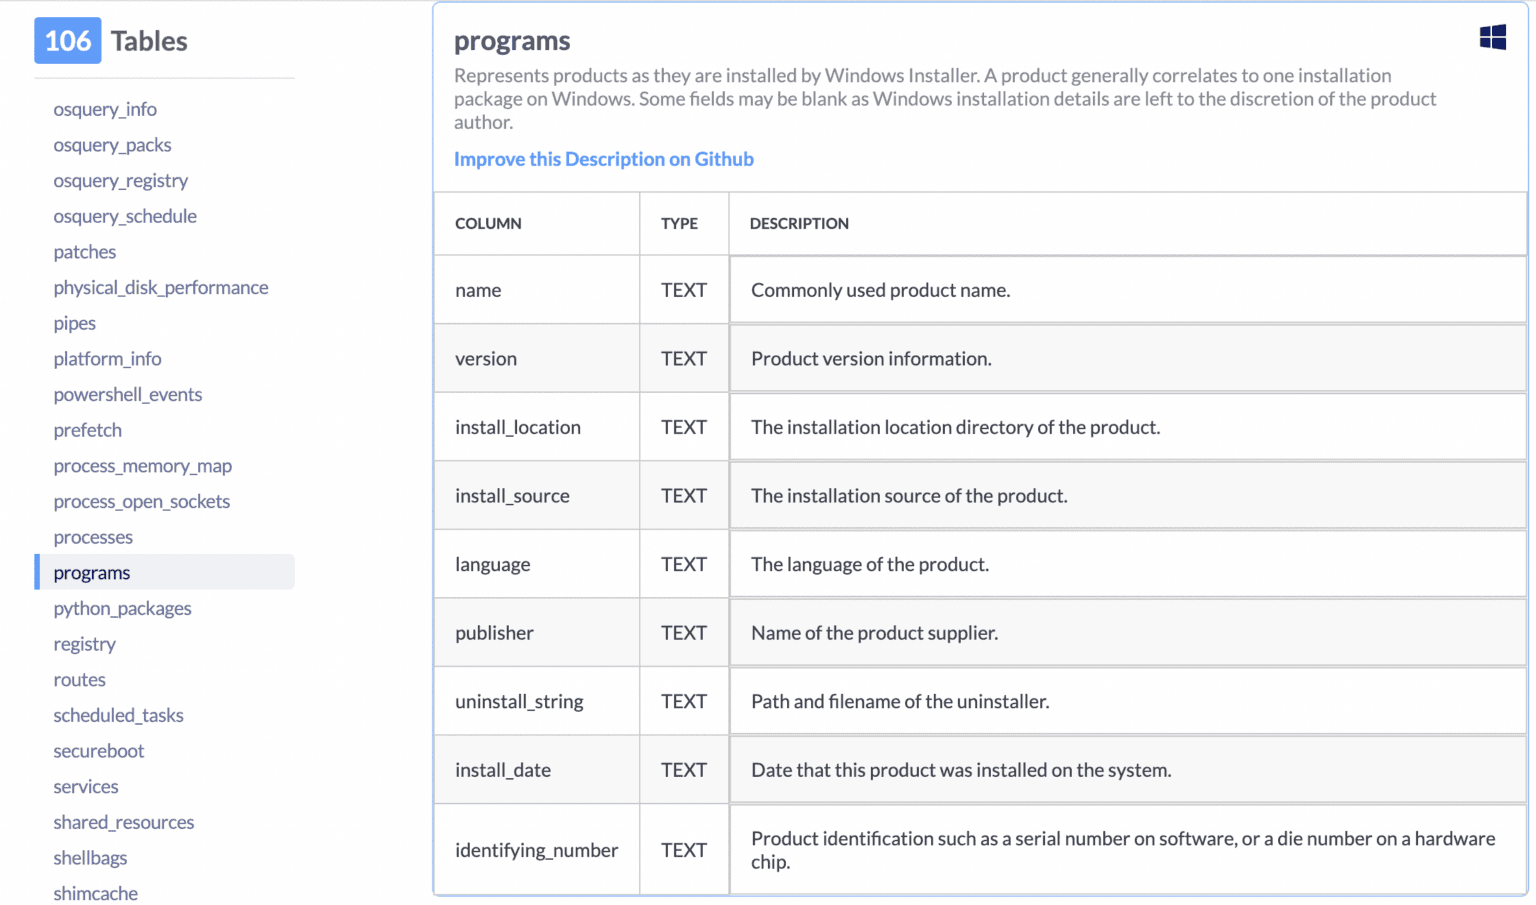Select the patches table entry
The image size is (1536, 905).
pos(85,252)
